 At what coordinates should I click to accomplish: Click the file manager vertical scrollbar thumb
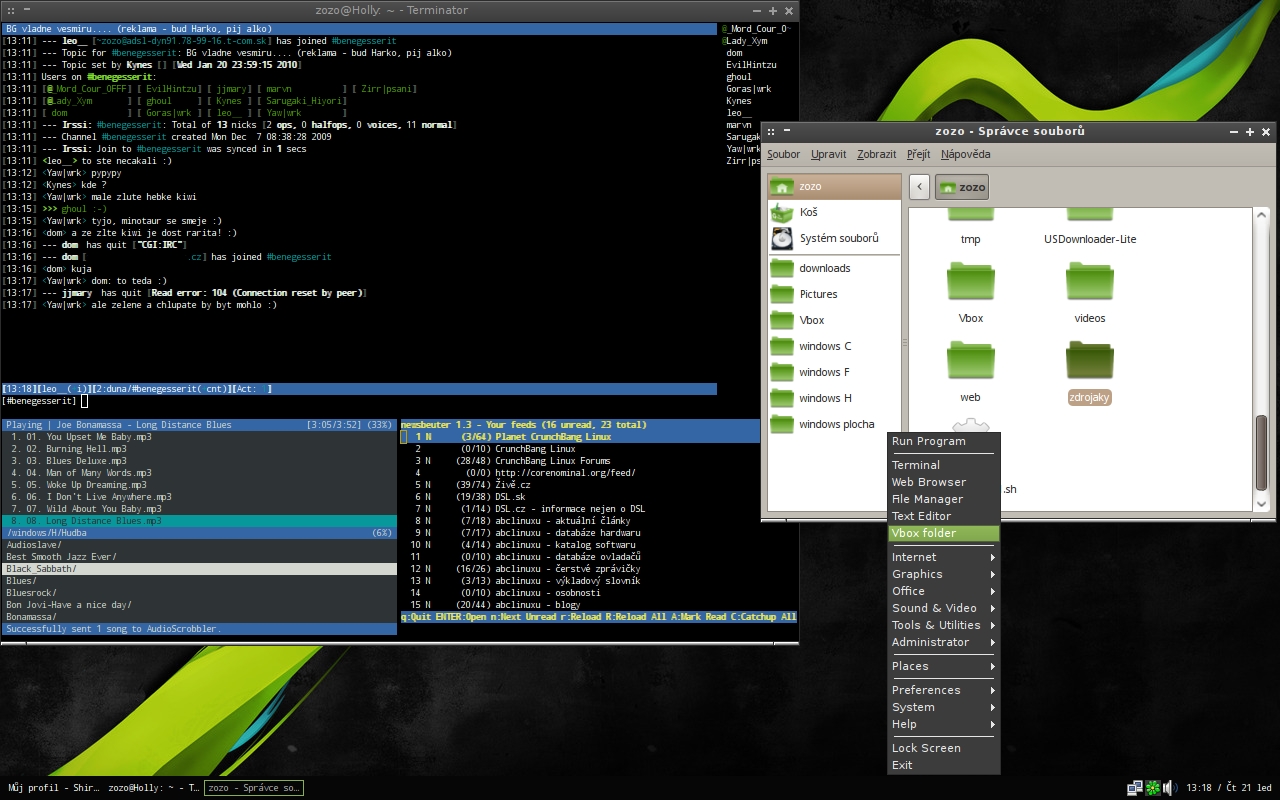[1262, 452]
